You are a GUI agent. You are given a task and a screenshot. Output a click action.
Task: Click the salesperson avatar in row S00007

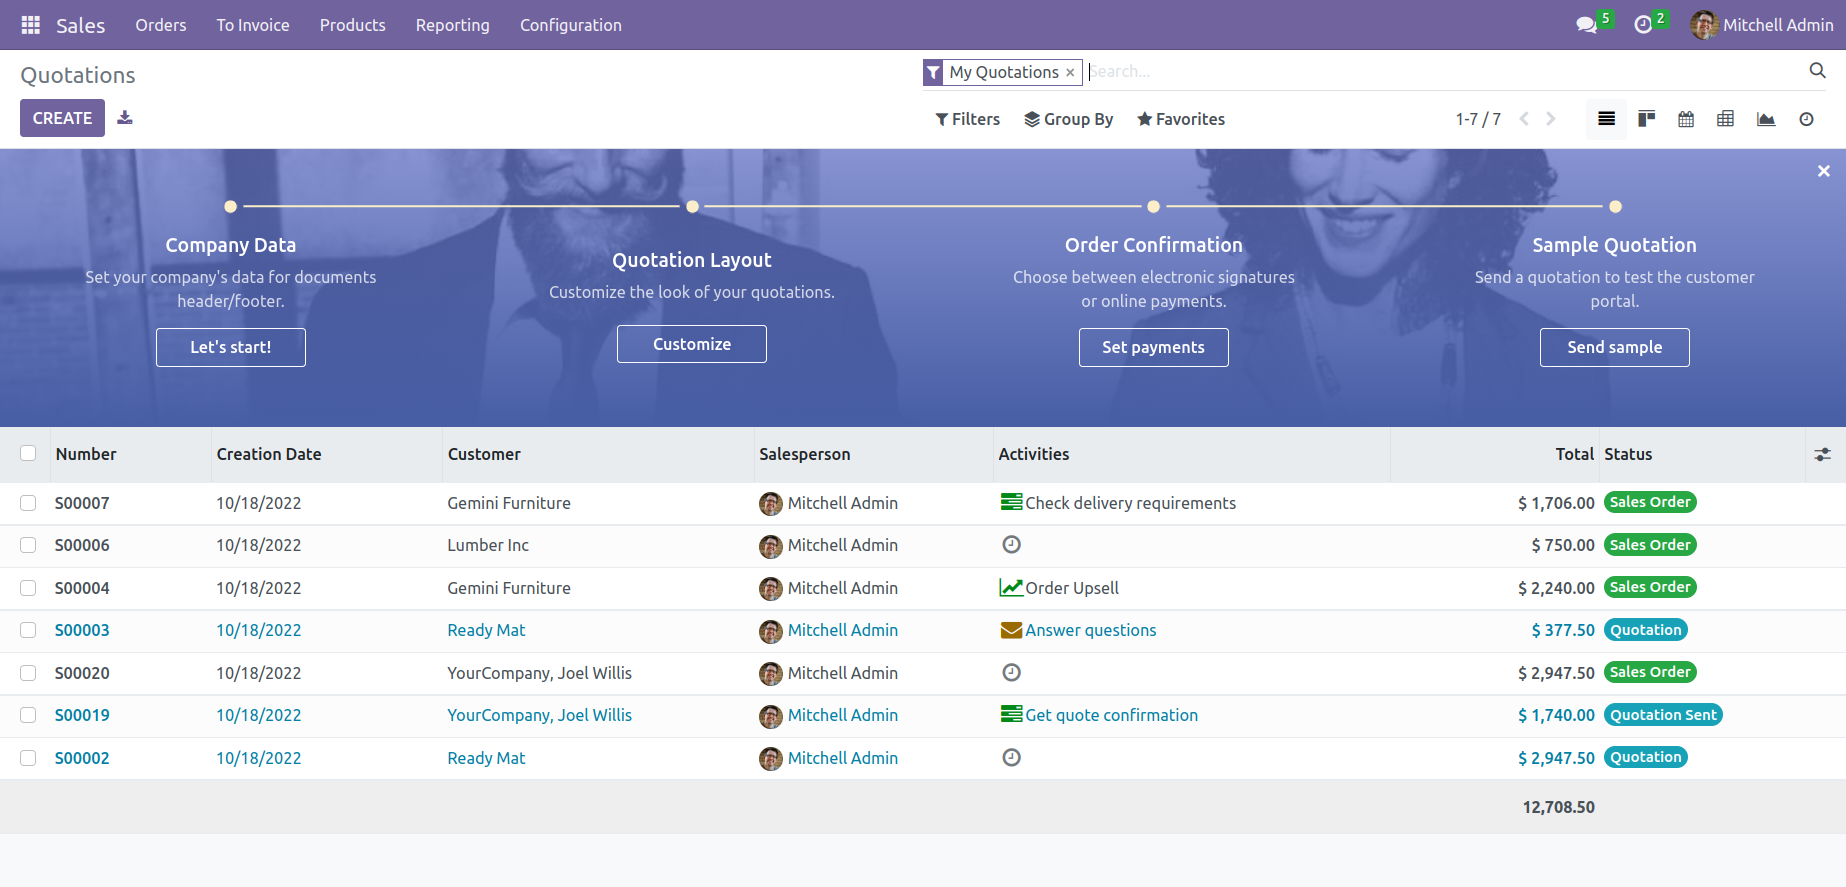[771, 503]
